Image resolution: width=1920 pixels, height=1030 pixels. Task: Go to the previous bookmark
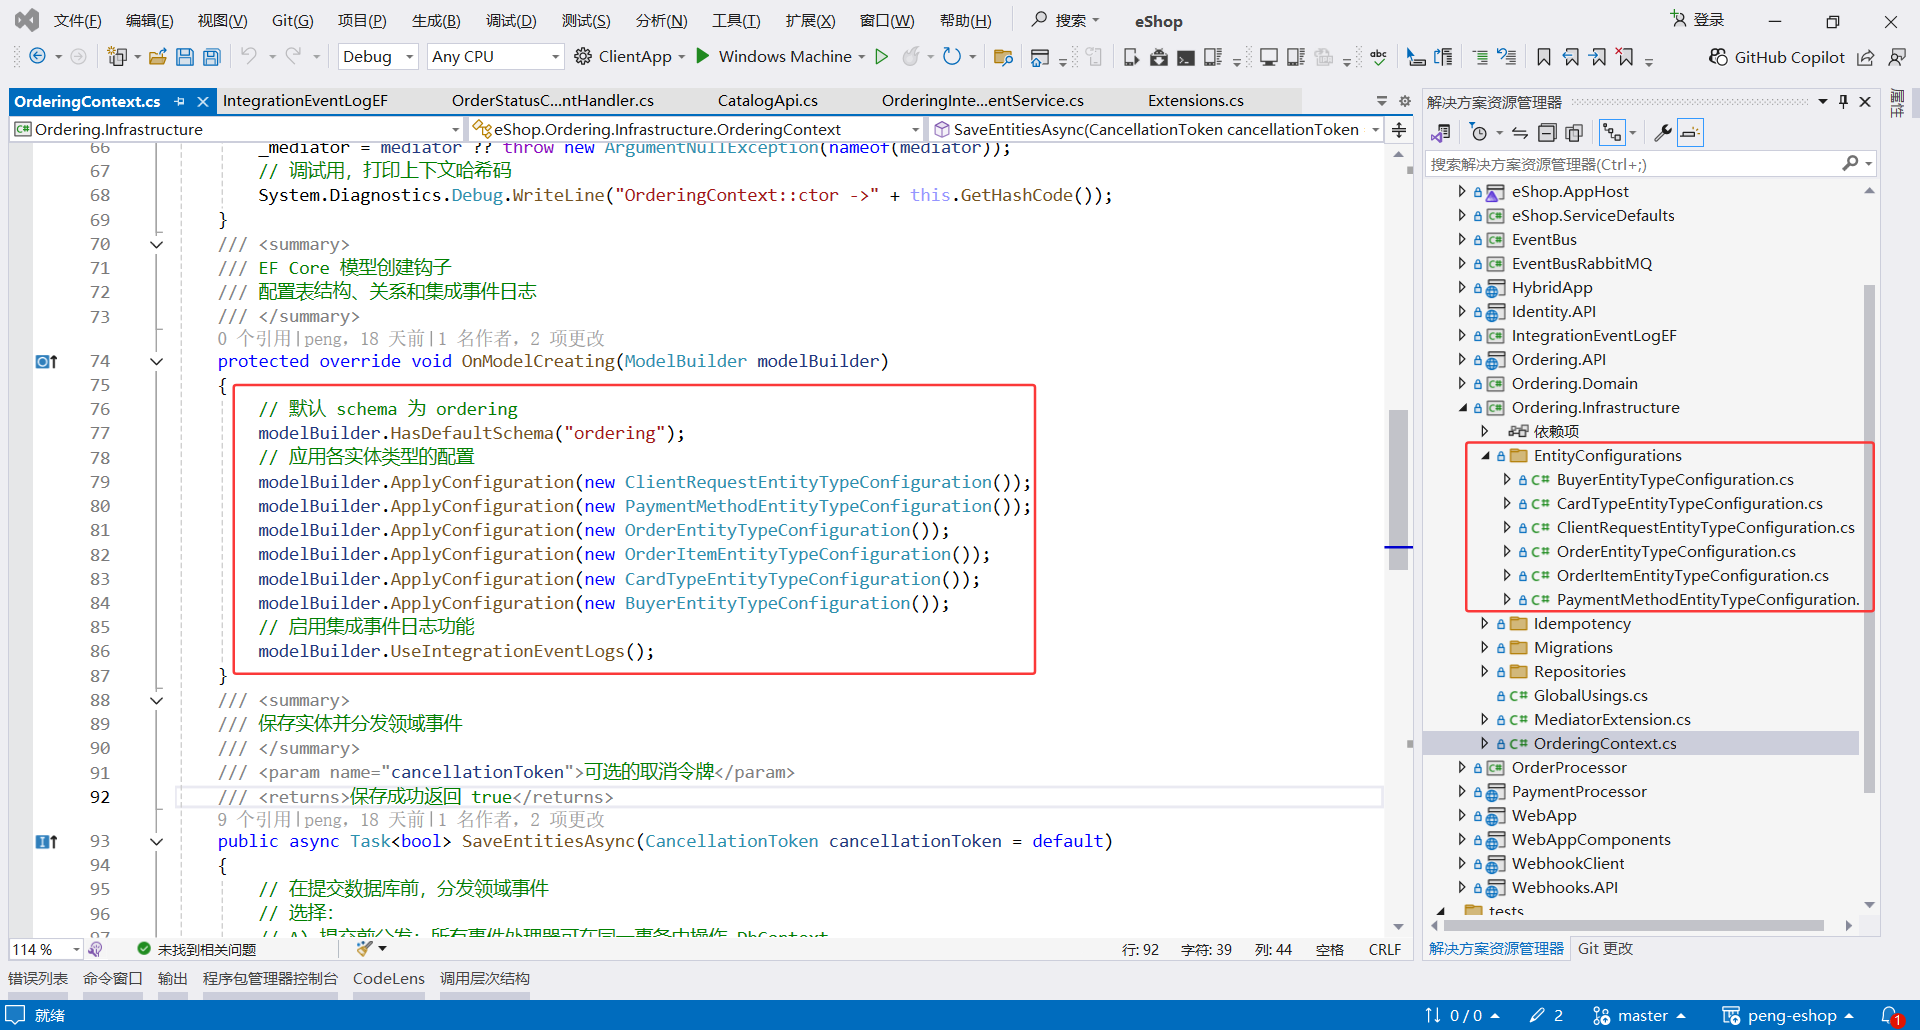click(x=1571, y=57)
